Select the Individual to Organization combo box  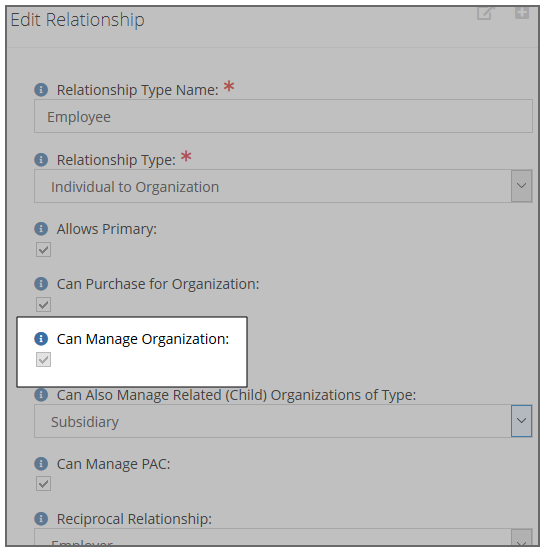coord(272,186)
